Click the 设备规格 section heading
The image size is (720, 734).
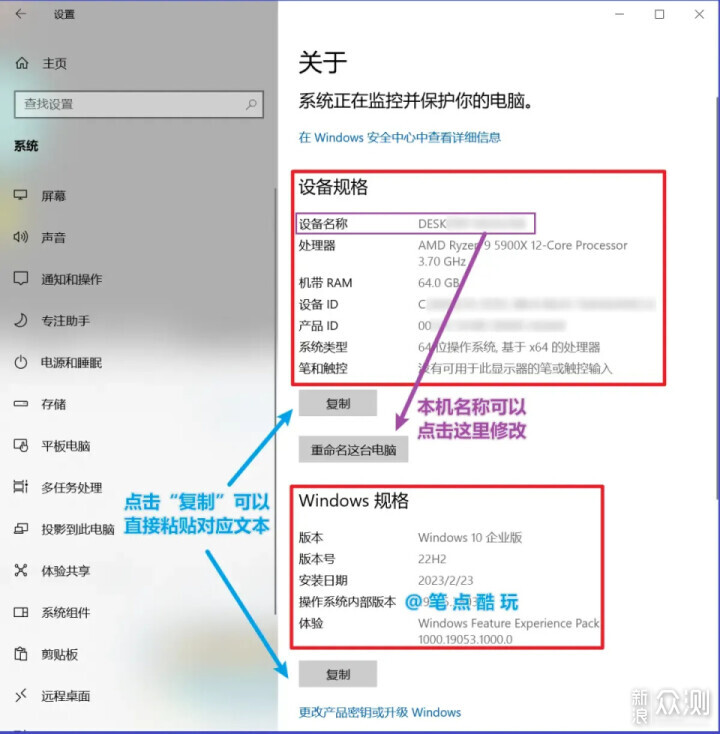pos(333,187)
